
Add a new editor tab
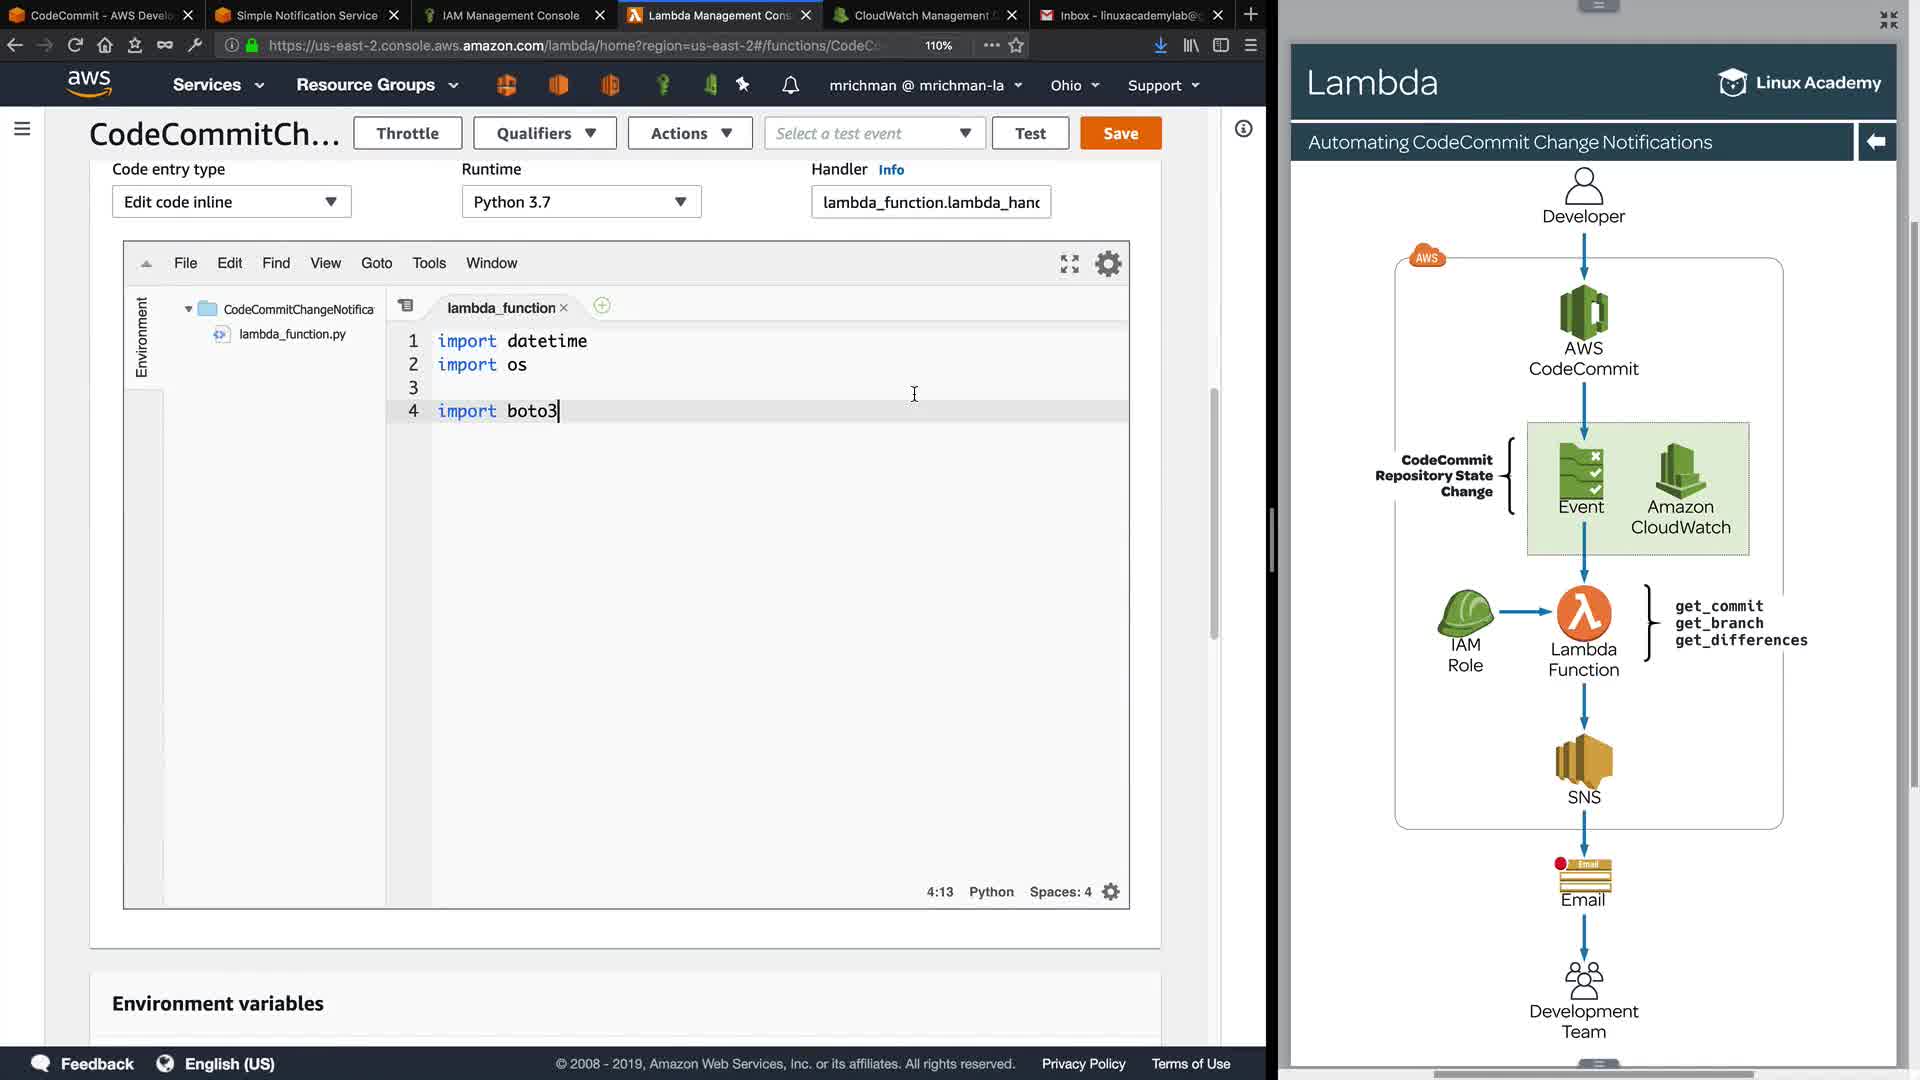[x=602, y=306]
